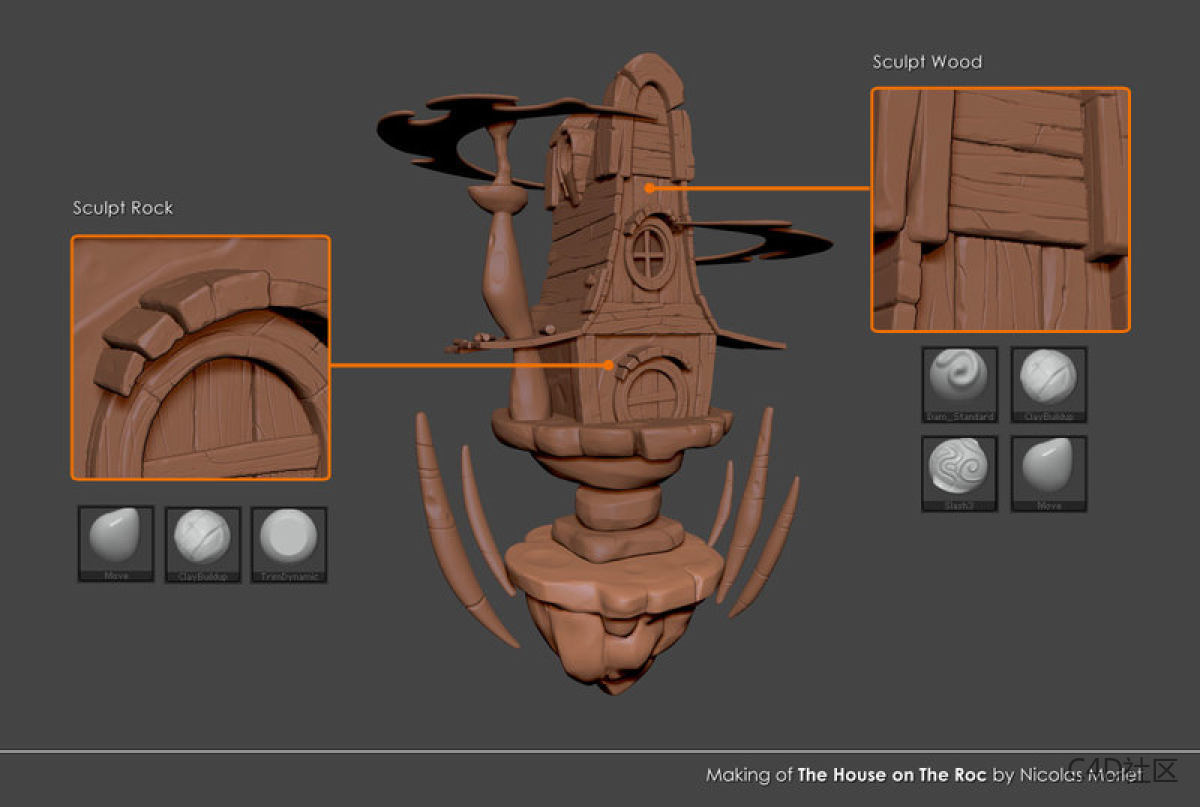Viewport: 1200px width, 807px height.
Task: Choose the Dam_Standard brush icon
Action: click(x=959, y=381)
